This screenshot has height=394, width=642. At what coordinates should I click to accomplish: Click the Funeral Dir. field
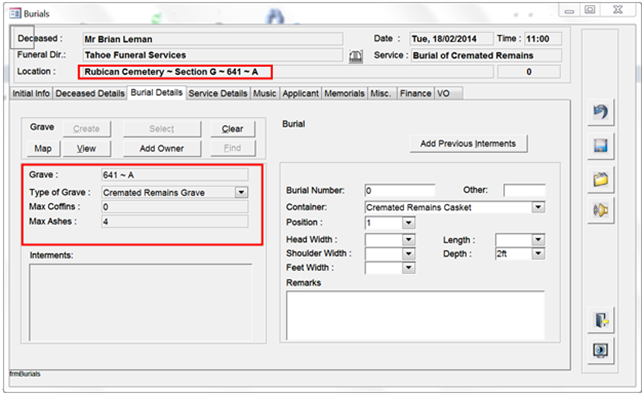213,55
